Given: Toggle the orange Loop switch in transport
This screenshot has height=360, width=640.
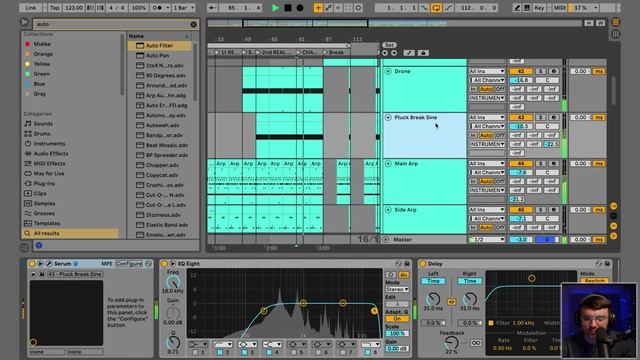Looking at the screenshot, I should coord(436,8).
